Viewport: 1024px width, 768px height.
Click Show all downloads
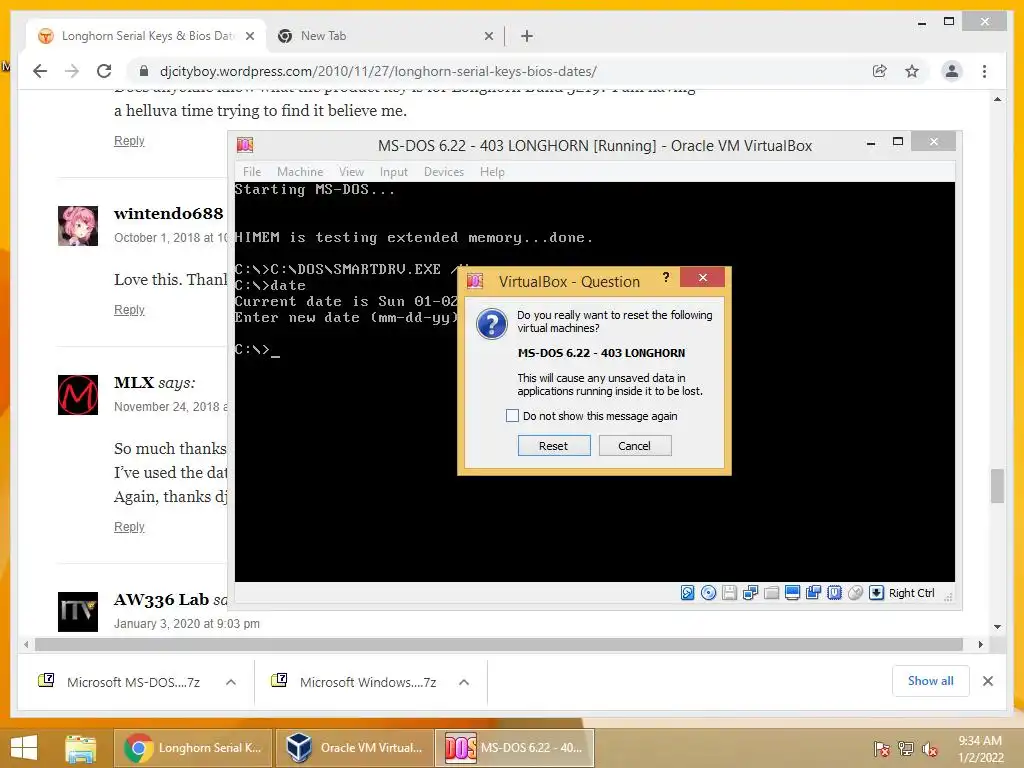[x=931, y=681]
